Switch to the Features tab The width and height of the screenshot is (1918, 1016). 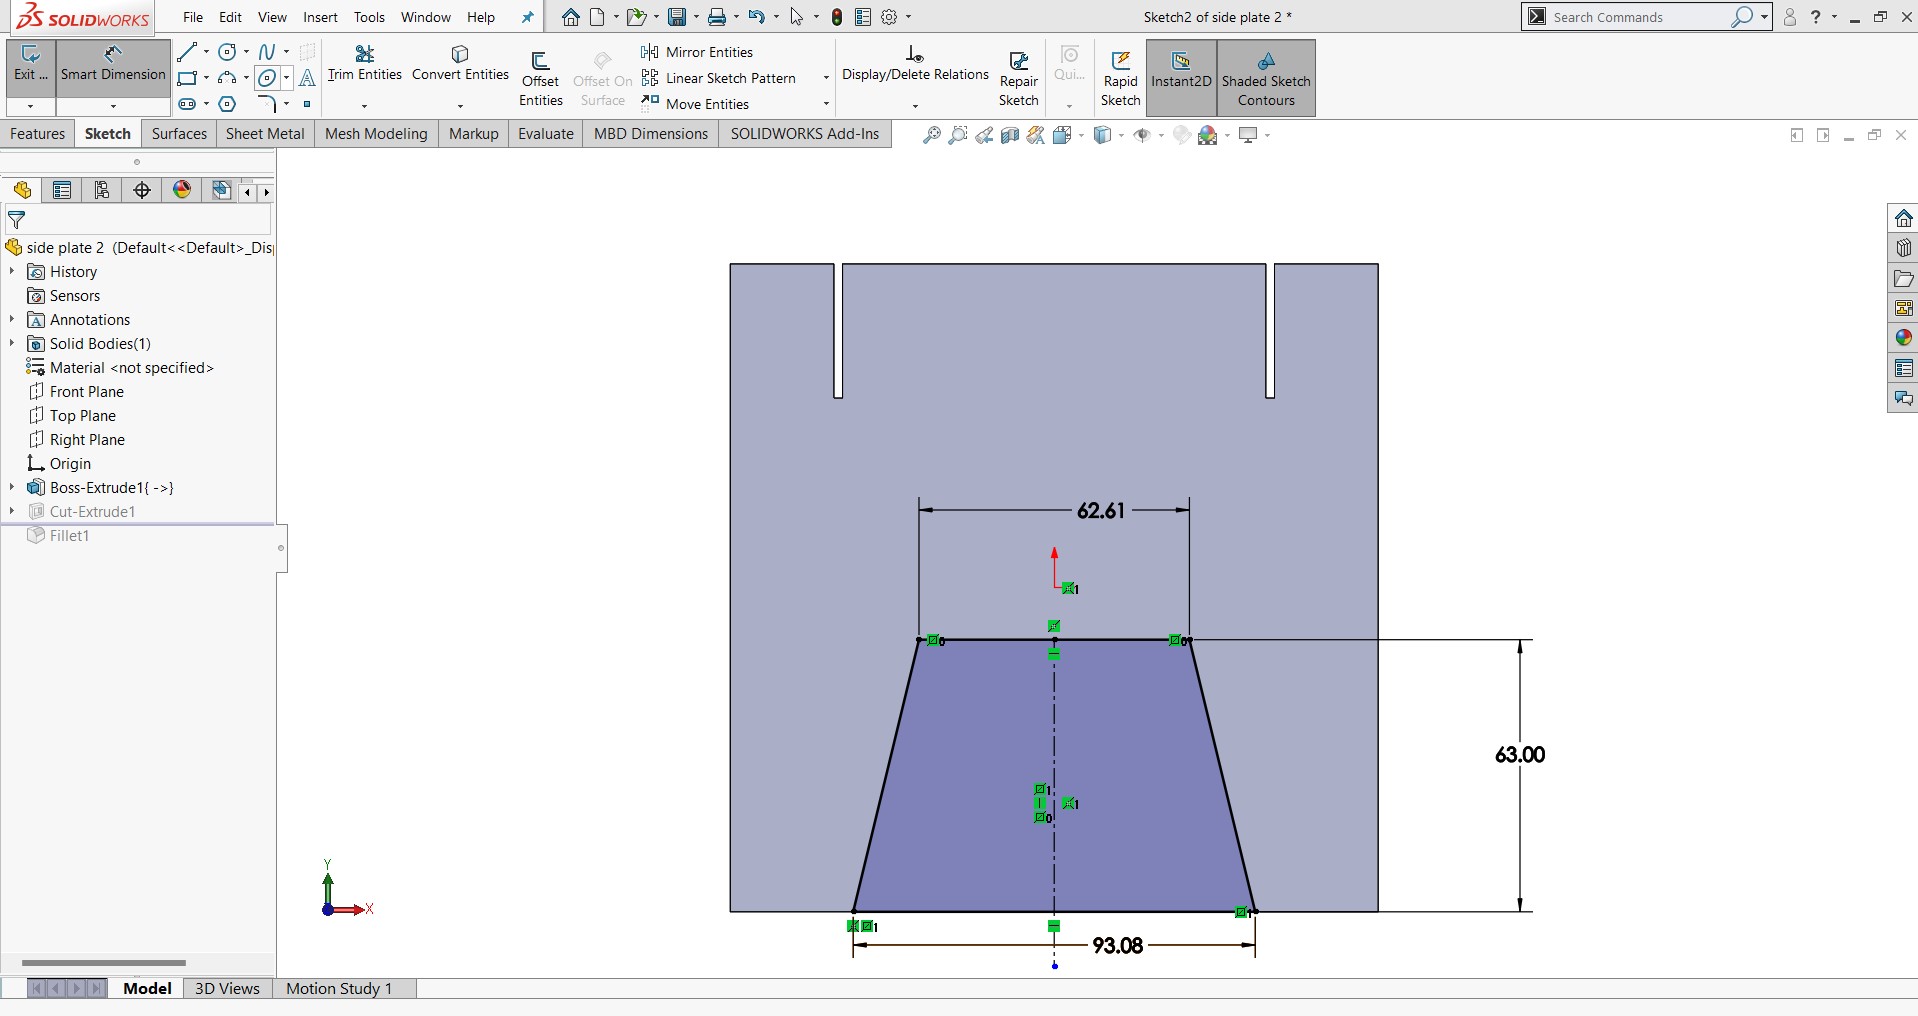coord(38,134)
